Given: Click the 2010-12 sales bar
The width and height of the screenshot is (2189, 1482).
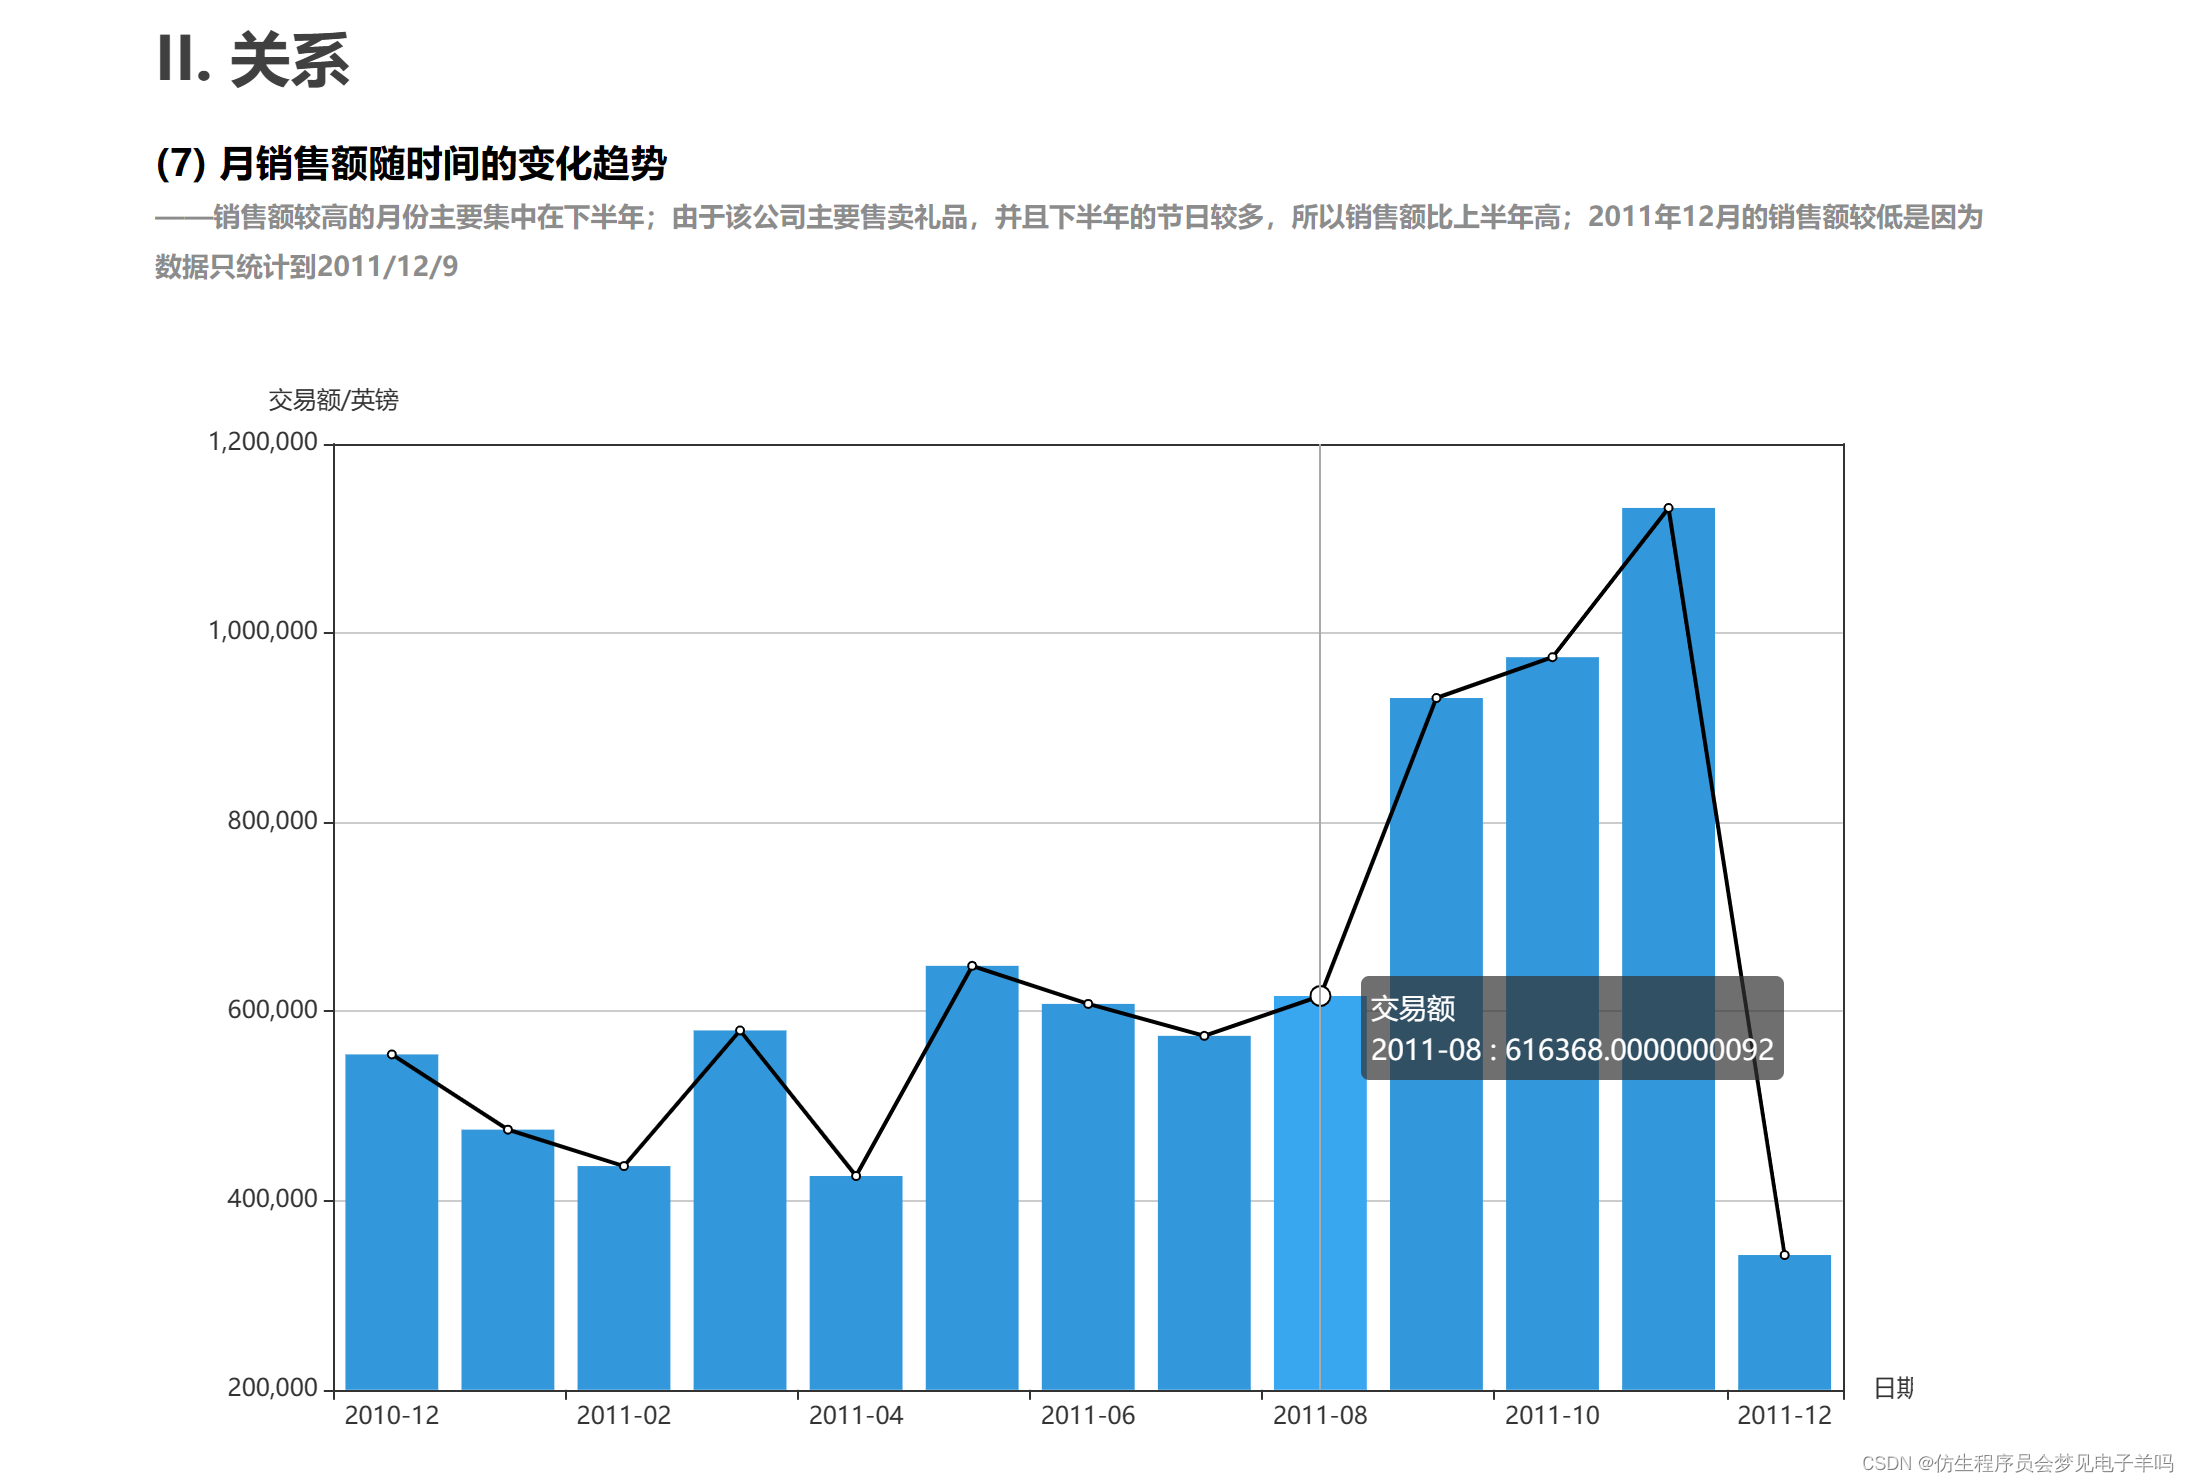Looking at the screenshot, I should pyautogui.click(x=391, y=1221).
